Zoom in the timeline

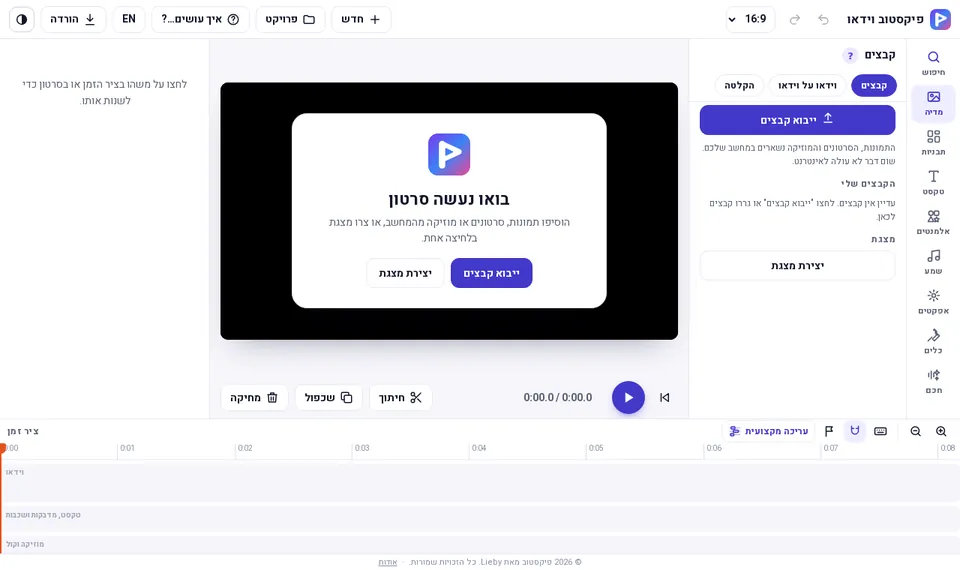pyautogui.click(x=941, y=431)
